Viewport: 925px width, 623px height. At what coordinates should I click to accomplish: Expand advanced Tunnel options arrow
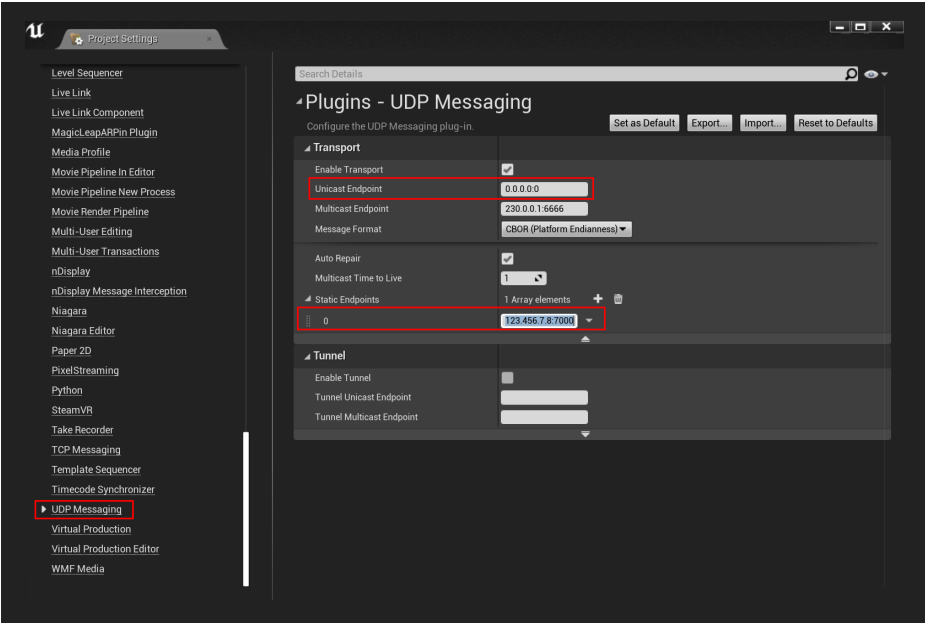tap(585, 434)
